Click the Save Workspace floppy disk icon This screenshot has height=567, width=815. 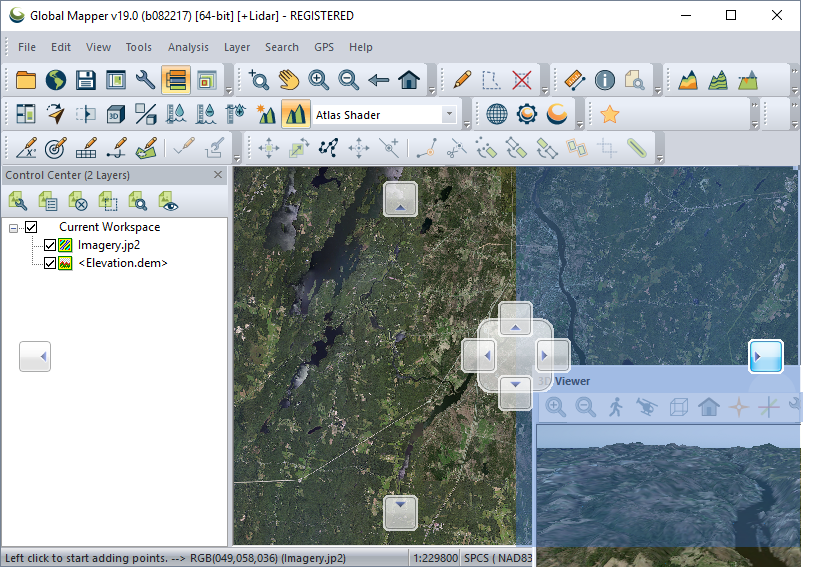[x=86, y=80]
